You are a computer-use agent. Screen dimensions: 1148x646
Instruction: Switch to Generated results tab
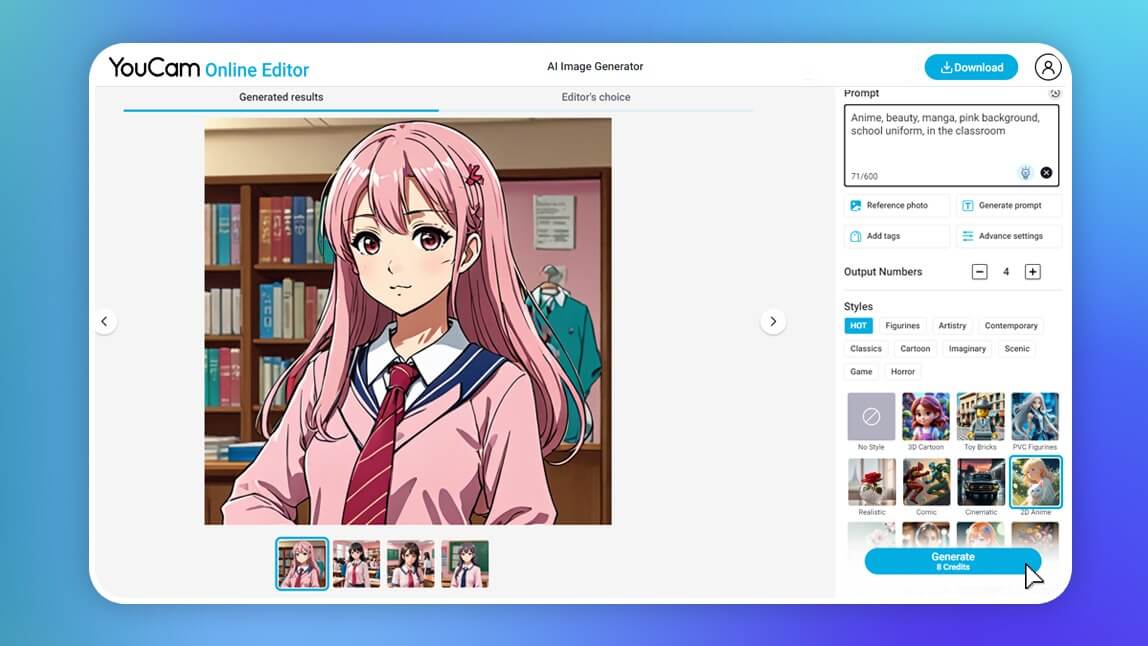[281, 97]
